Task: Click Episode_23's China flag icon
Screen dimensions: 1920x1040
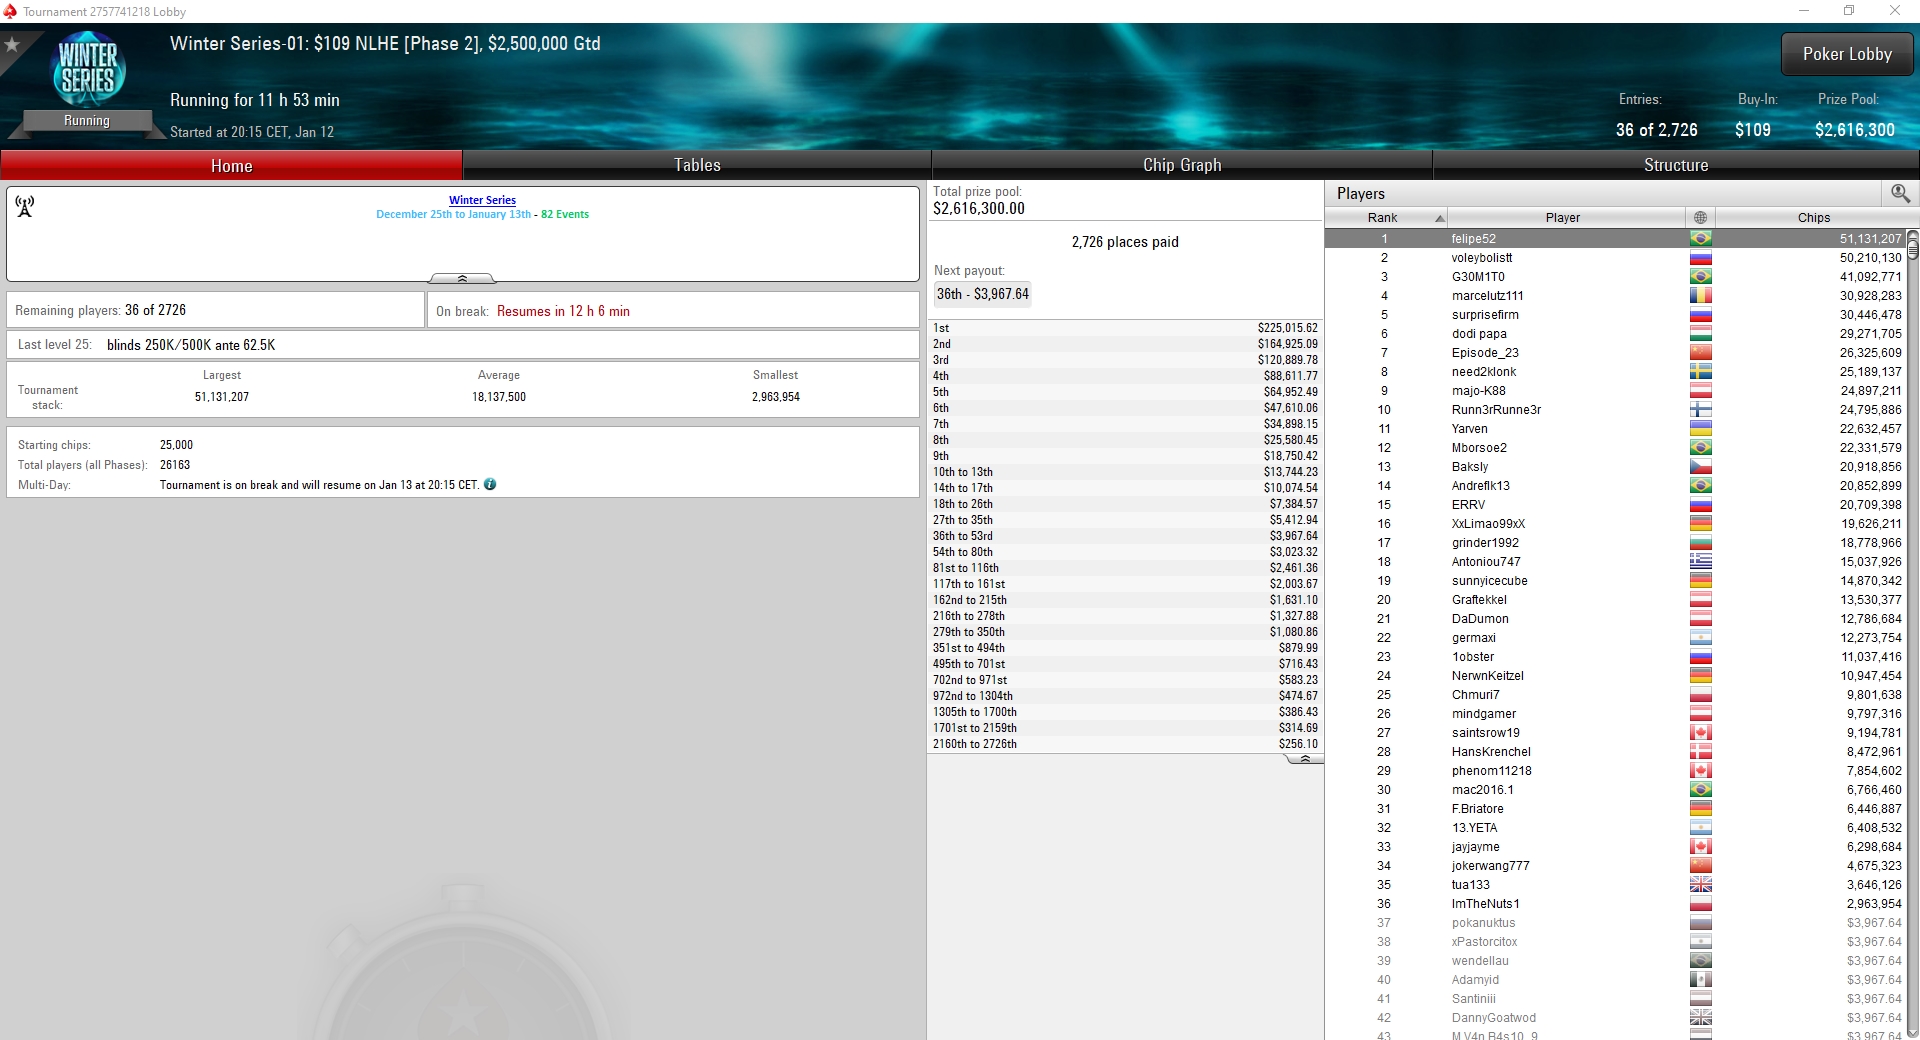Action: click(x=1700, y=353)
